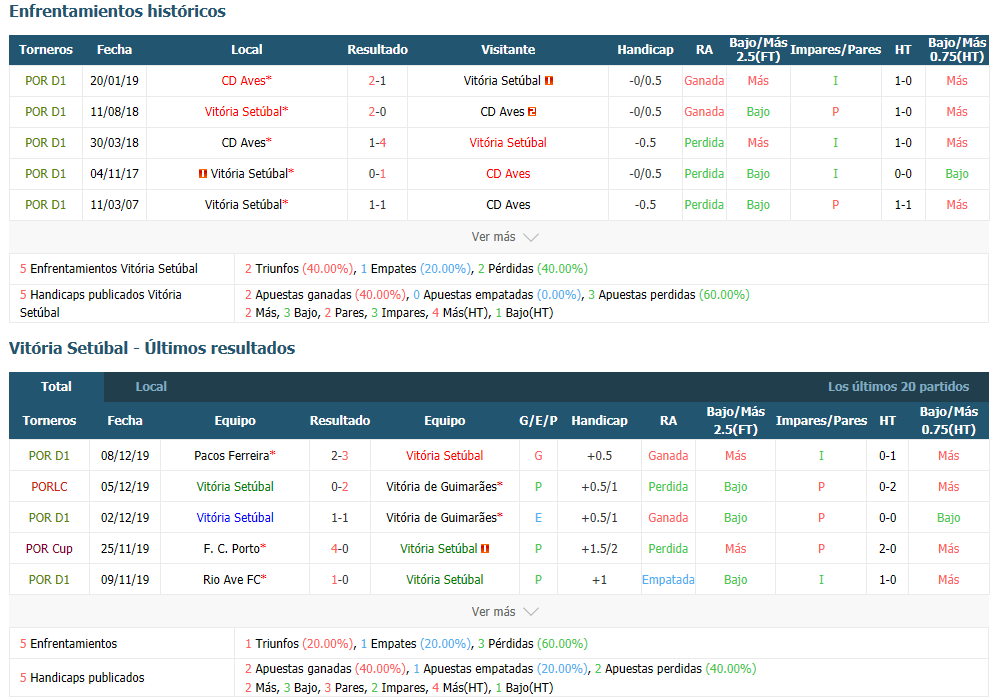Viewport: 1004px width, 699px height.
Task: Open 'Los últimos 20 partidos' filter
Action: tap(898, 387)
